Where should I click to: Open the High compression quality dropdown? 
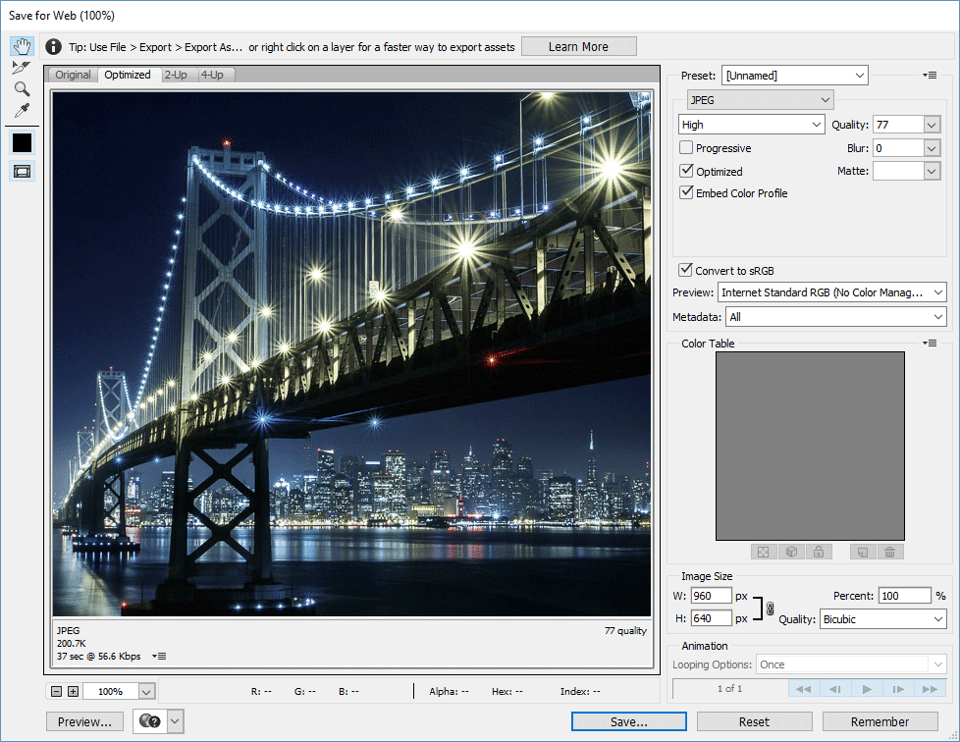click(x=751, y=124)
